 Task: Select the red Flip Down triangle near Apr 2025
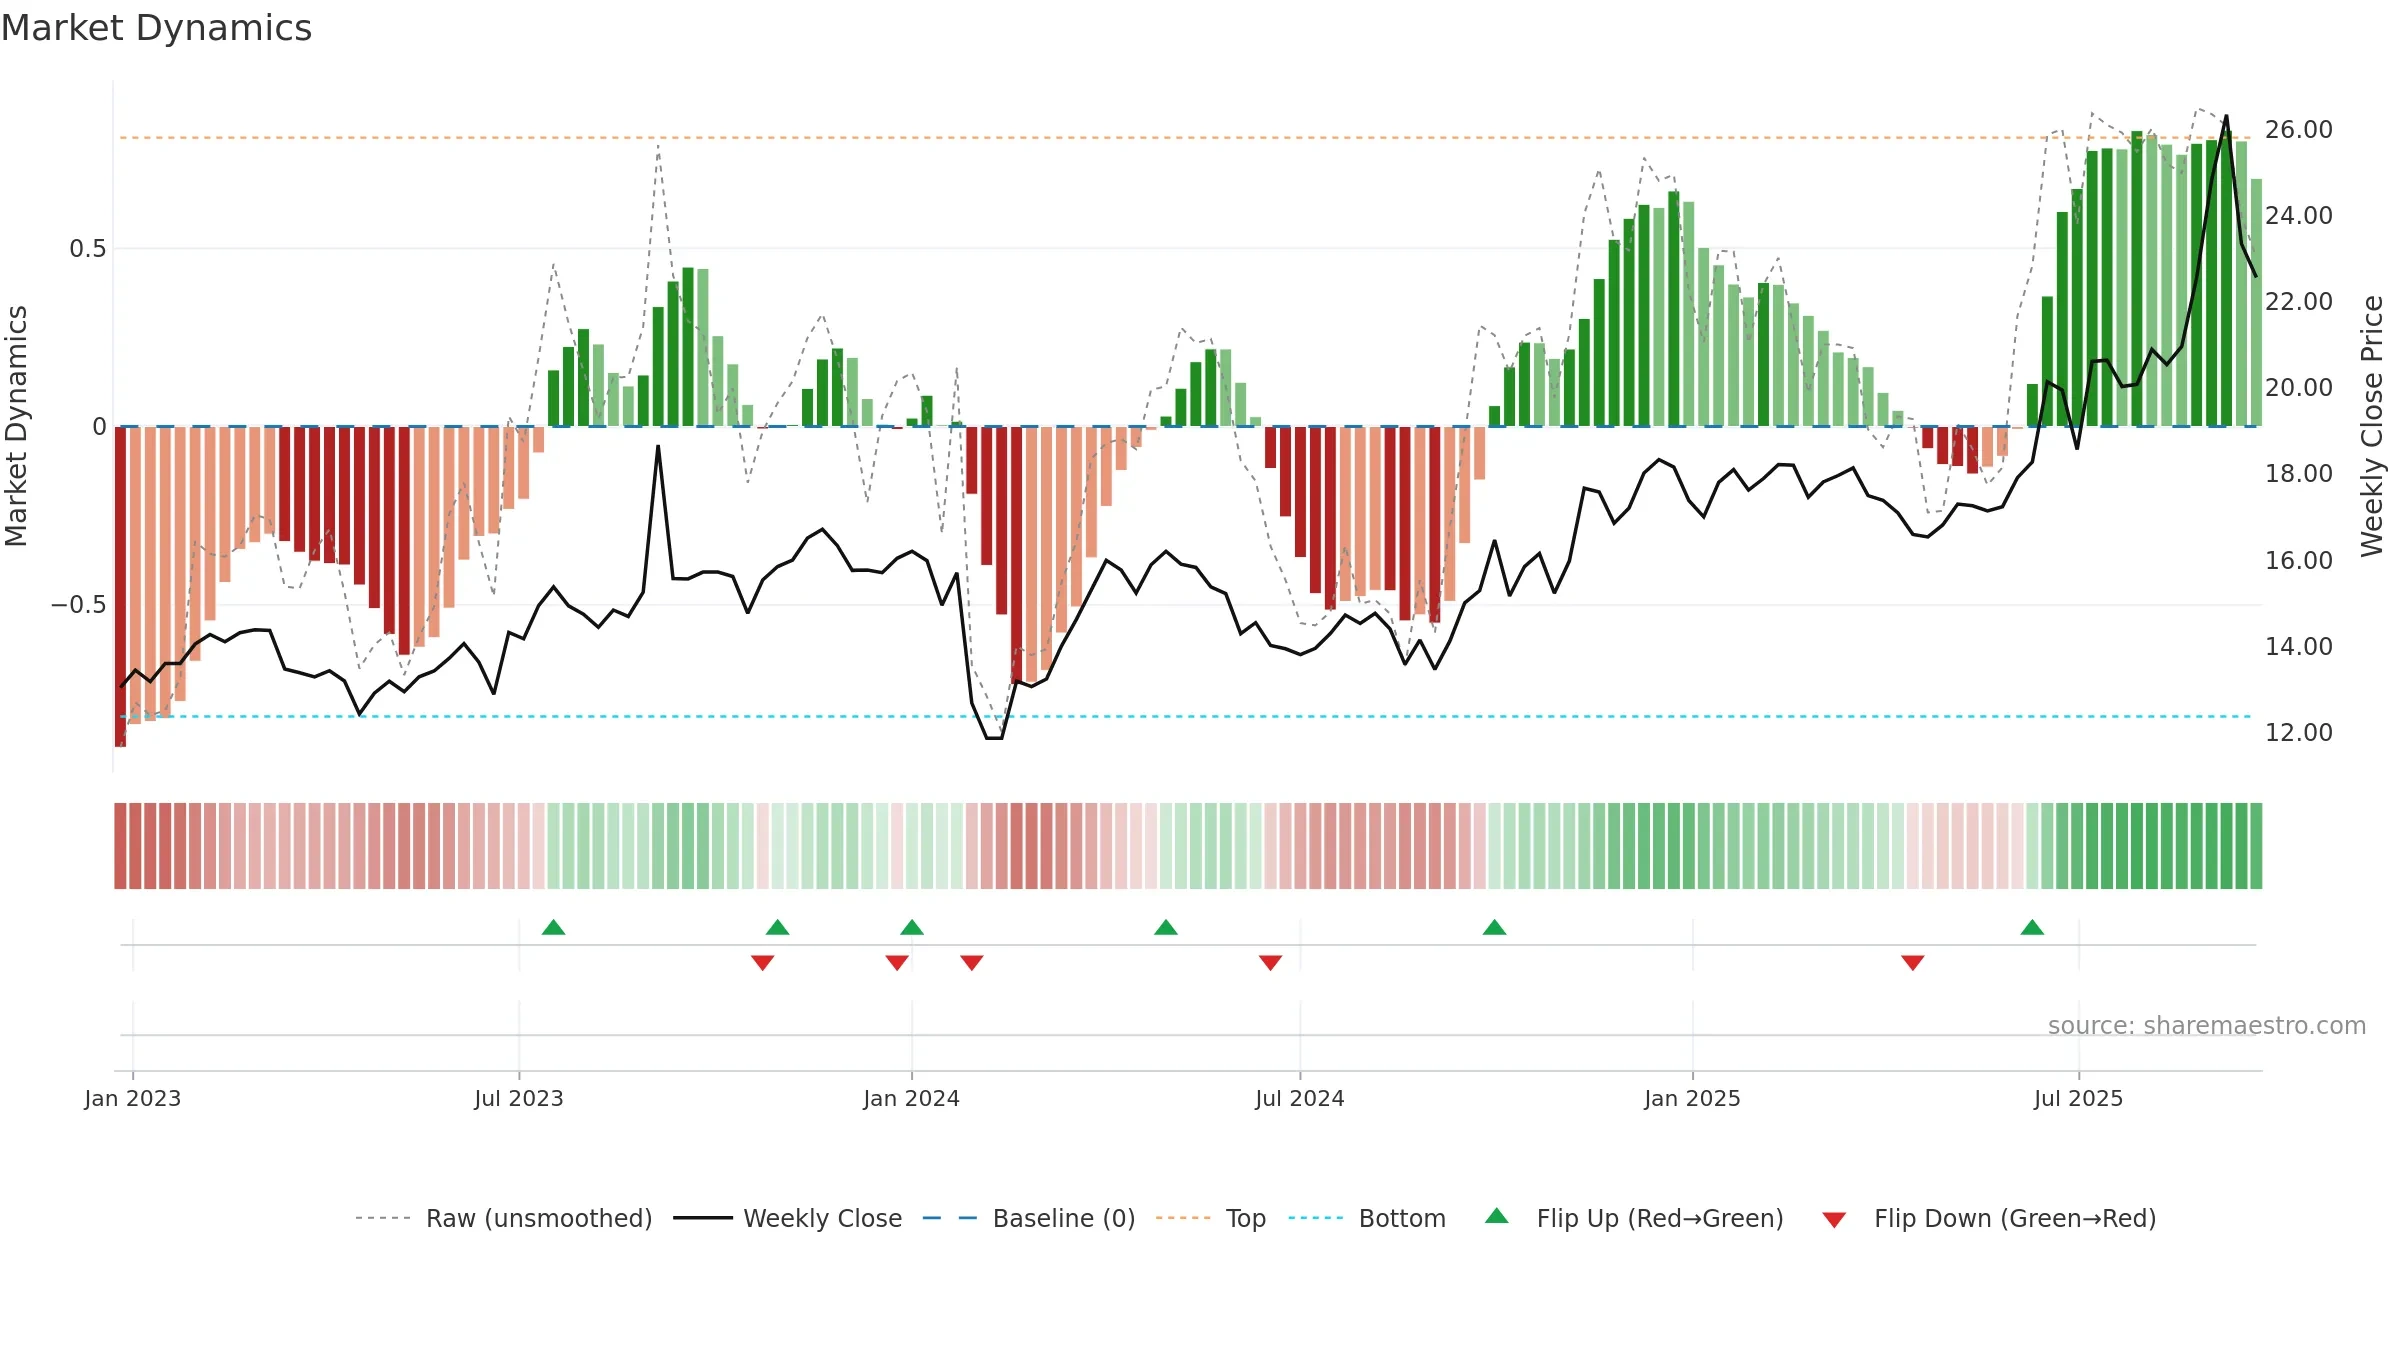pyautogui.click(x=1912, y=963)
